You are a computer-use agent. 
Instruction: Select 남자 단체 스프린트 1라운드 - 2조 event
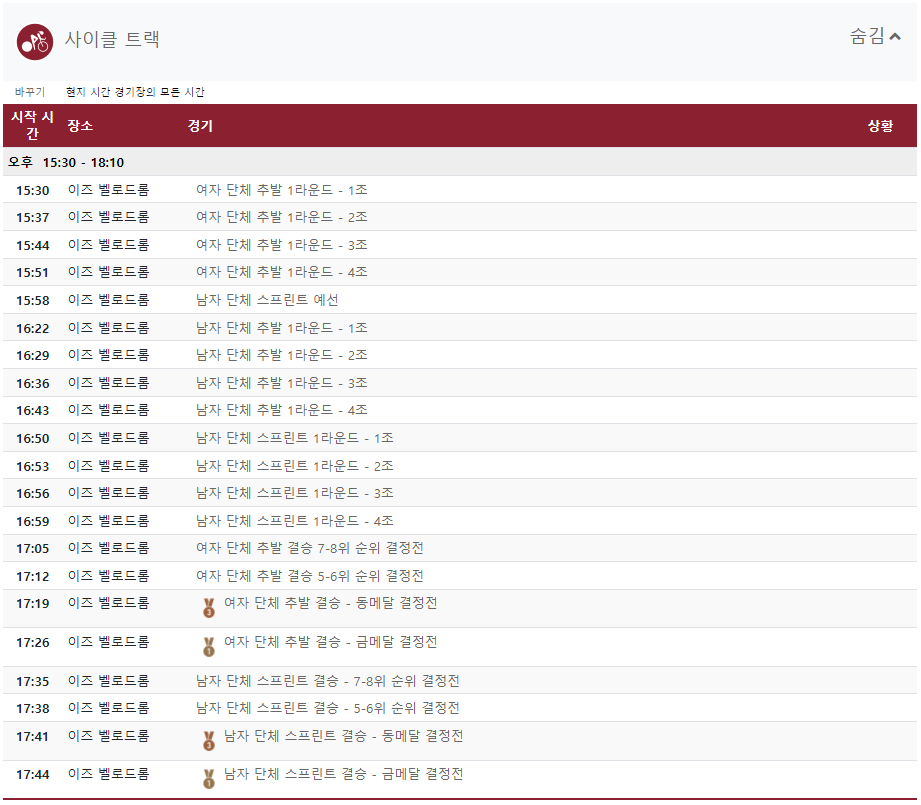294,466
